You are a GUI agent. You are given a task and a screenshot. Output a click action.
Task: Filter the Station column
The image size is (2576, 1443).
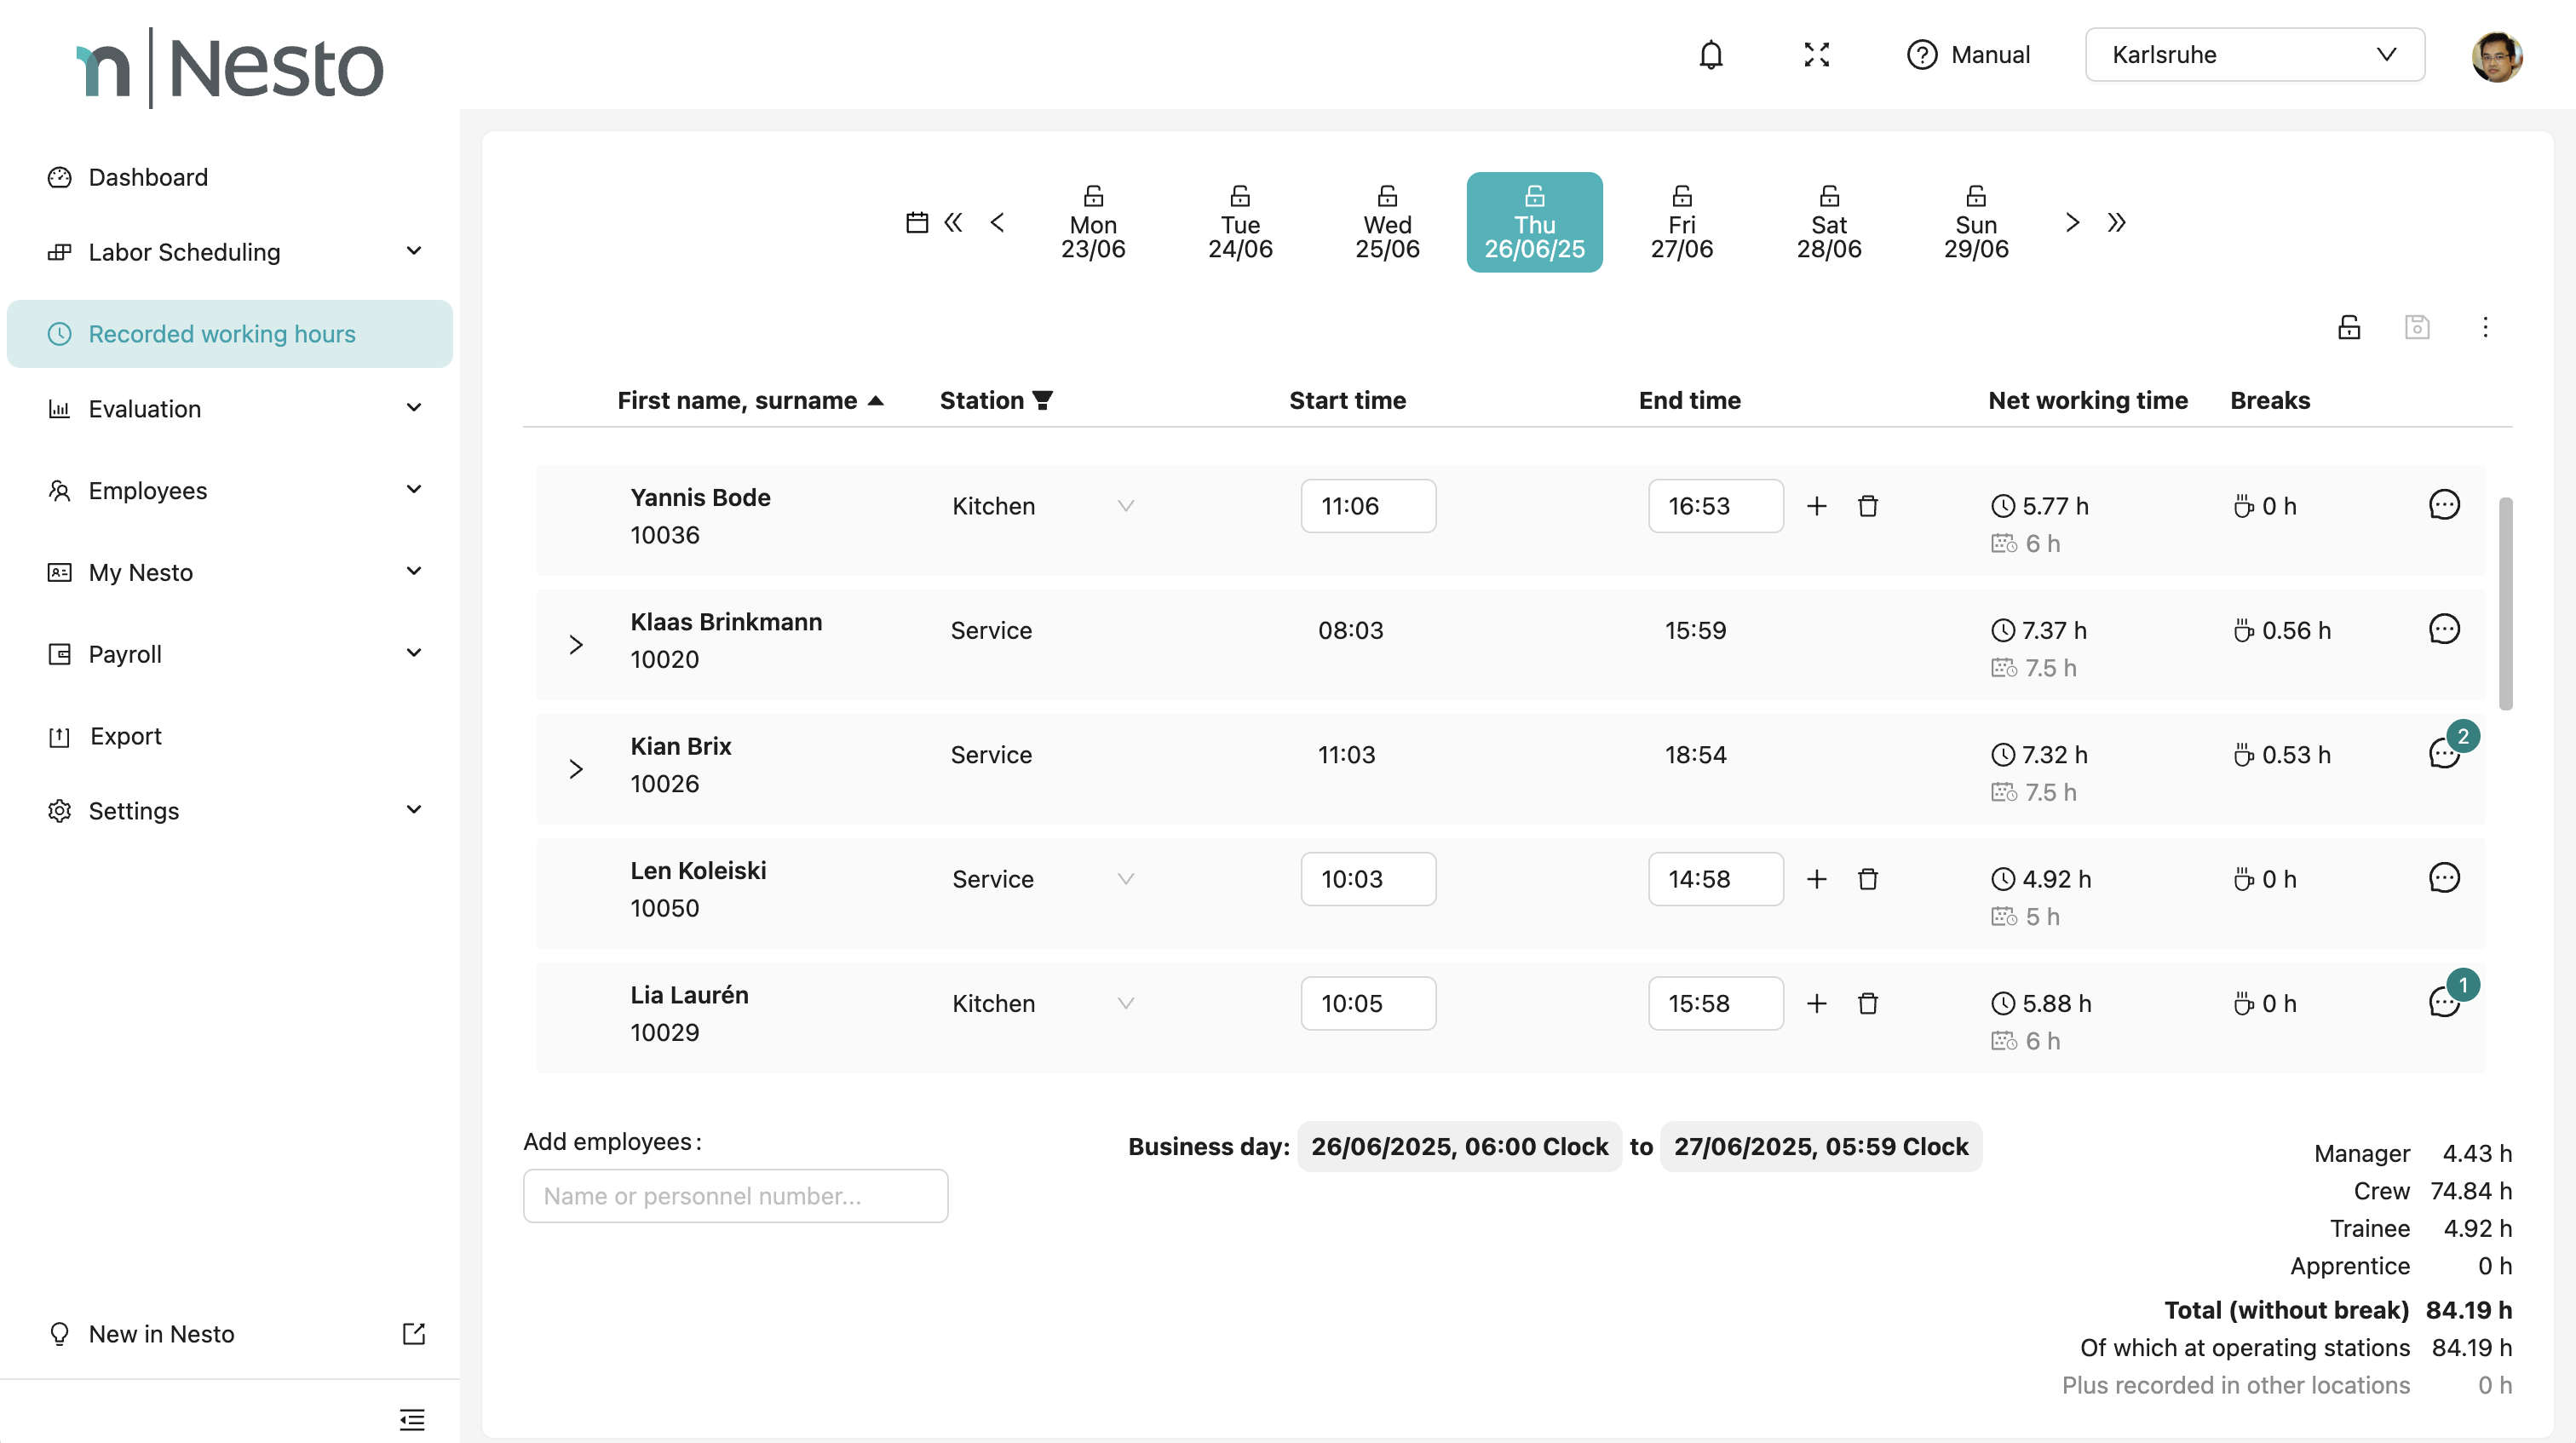(1042, 401)
